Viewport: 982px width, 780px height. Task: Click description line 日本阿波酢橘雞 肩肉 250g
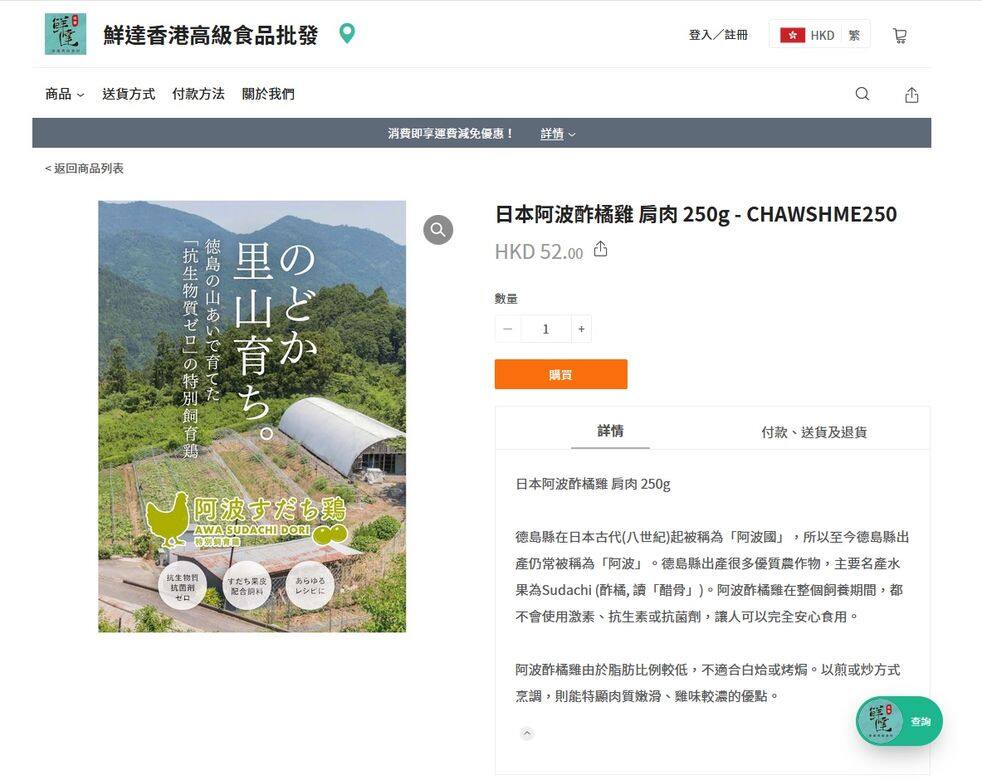click(592, 484)
